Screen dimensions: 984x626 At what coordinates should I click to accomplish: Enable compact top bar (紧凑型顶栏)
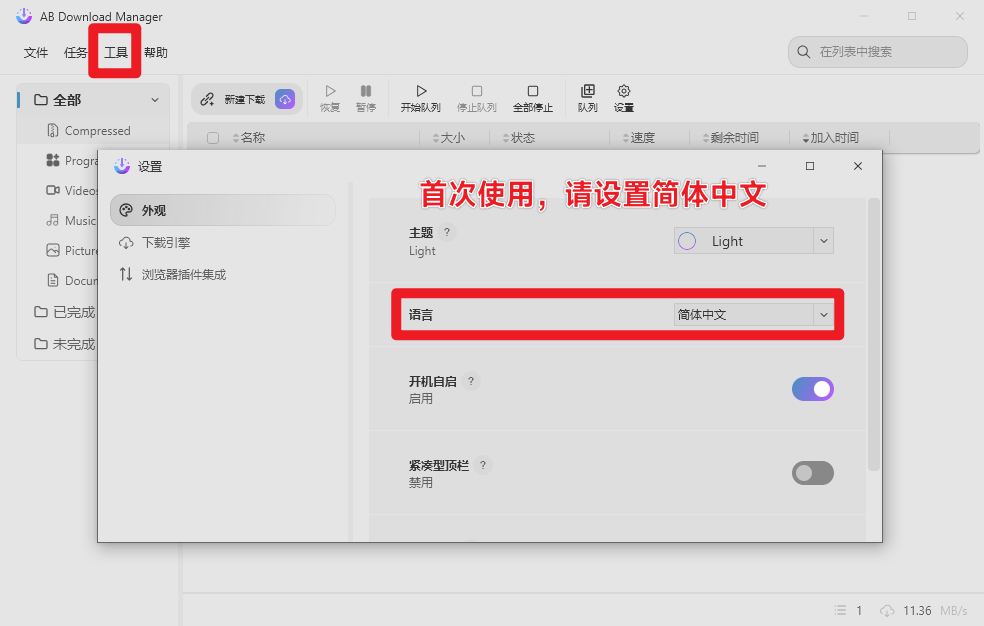(812, 472)
